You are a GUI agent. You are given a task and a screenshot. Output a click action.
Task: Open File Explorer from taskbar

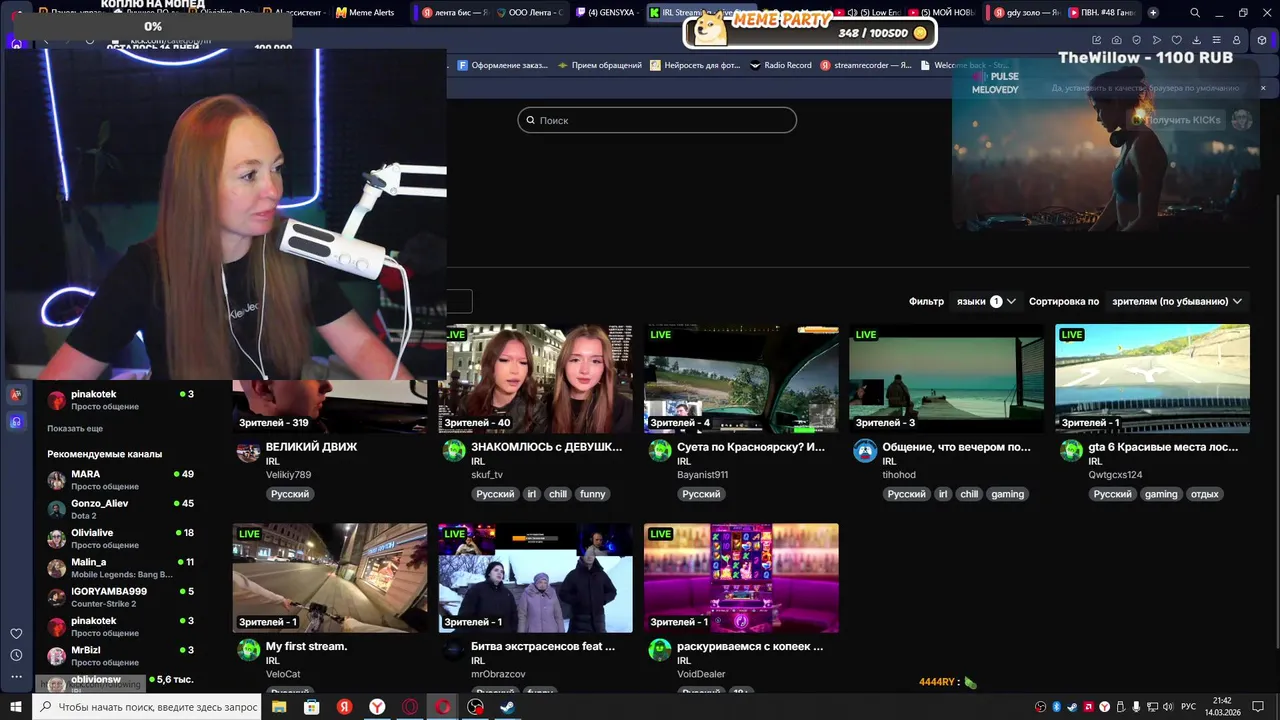(279, 707)
